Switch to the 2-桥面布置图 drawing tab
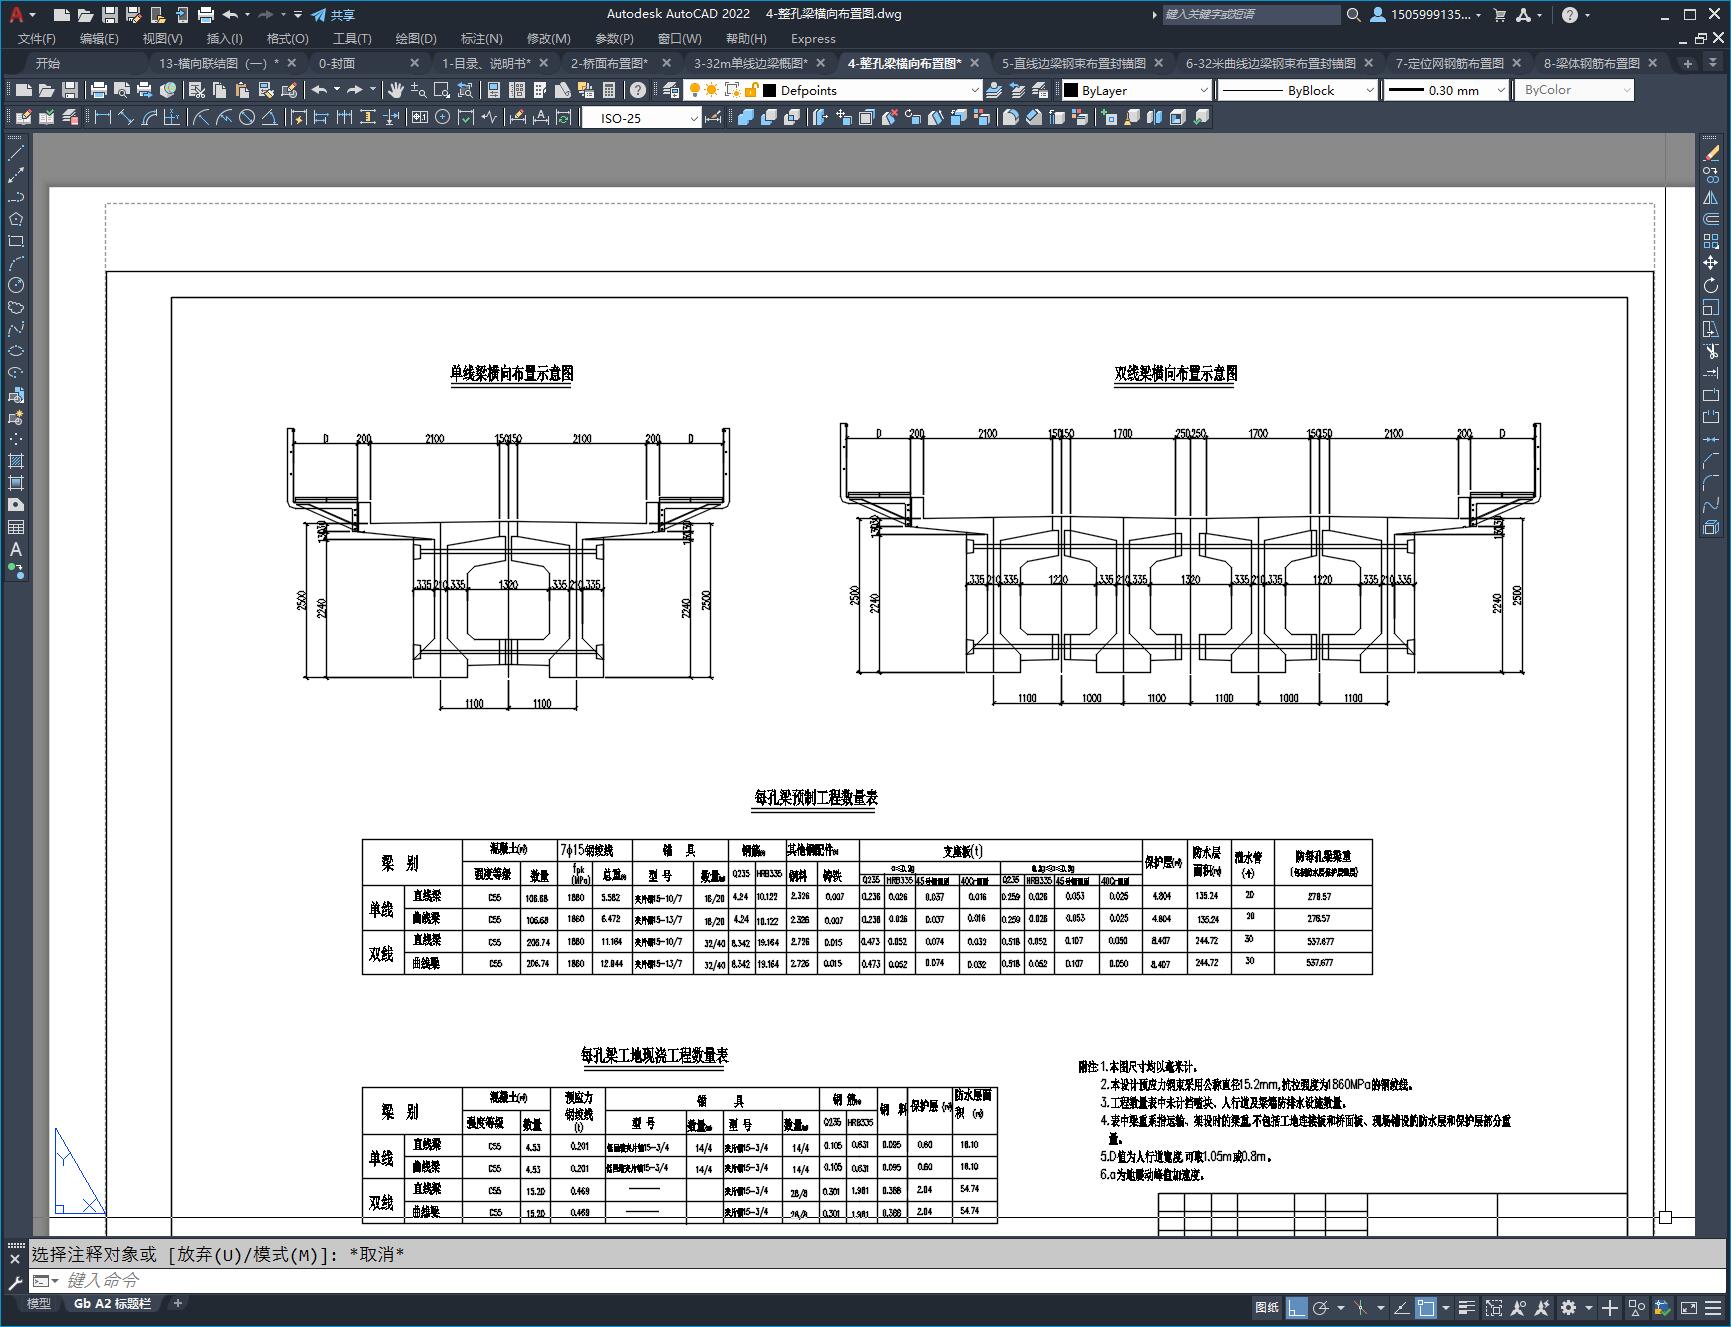Viewport: 1731px width, 1327px height. click(609, 62)
